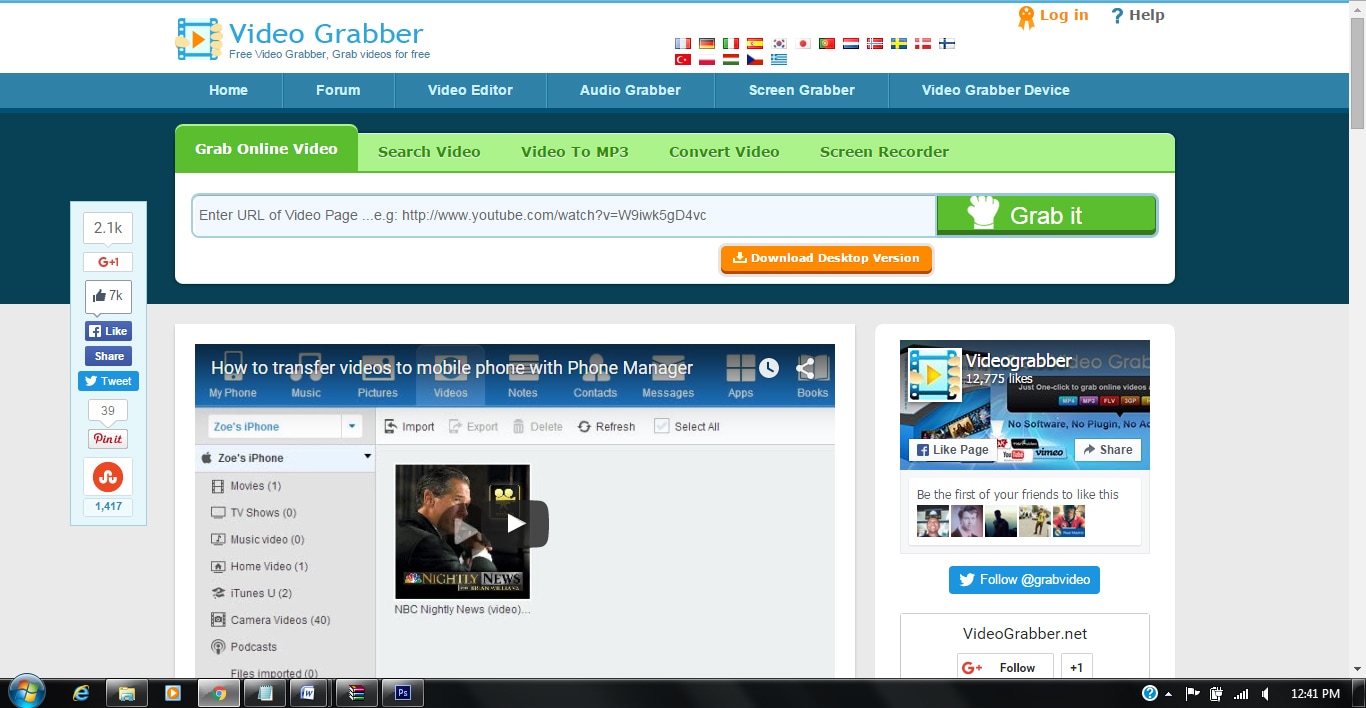Click the +1 button beside Follow

point(1076,668)
